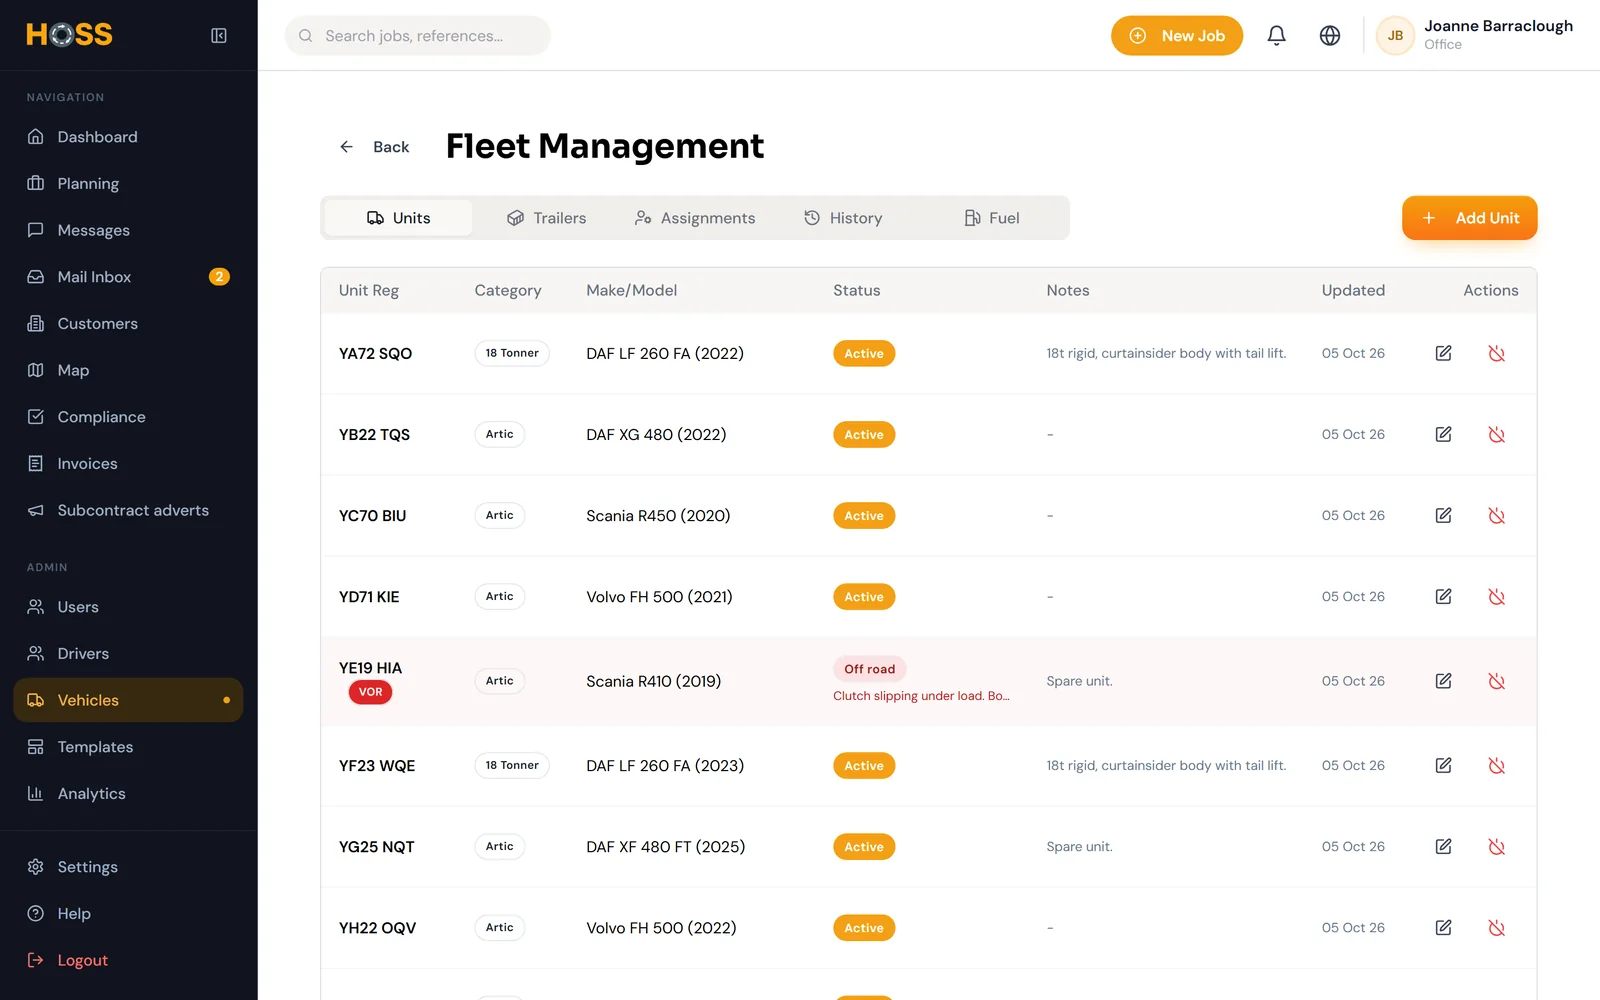Open Planning in sidebar

tap(128, 184)
